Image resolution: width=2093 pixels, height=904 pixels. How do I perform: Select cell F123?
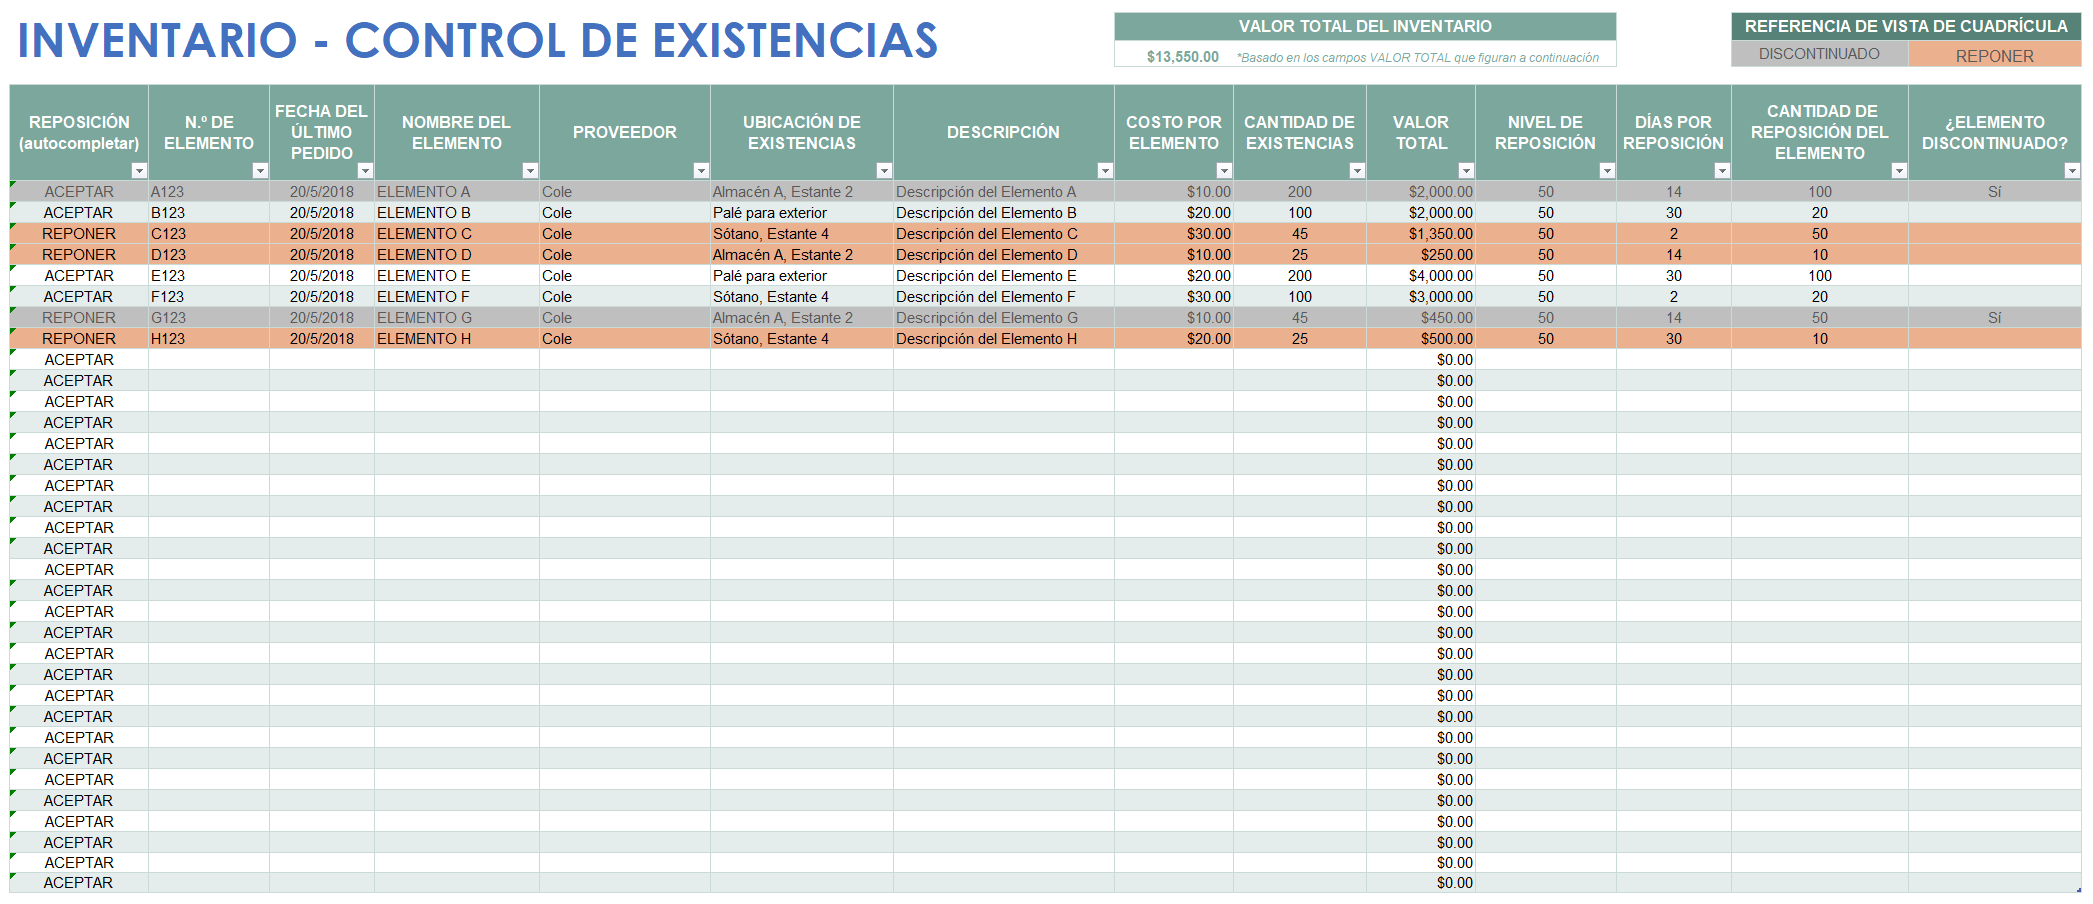(209, 297)
